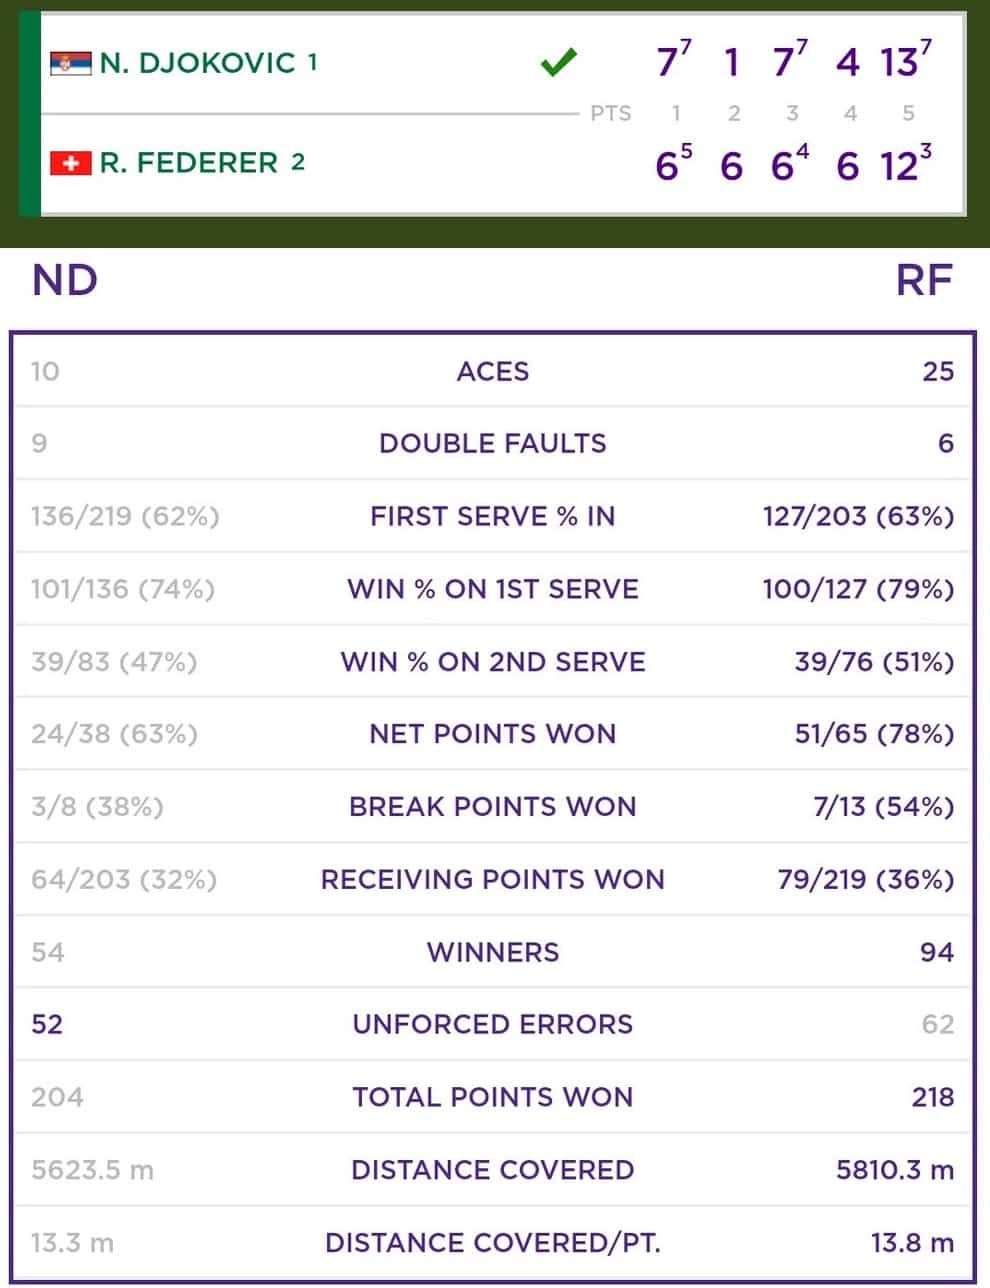Click NET POINTS WON label
Viewport: 990px width, 1288px height.
pyautogui.click(x=493, y=734)
